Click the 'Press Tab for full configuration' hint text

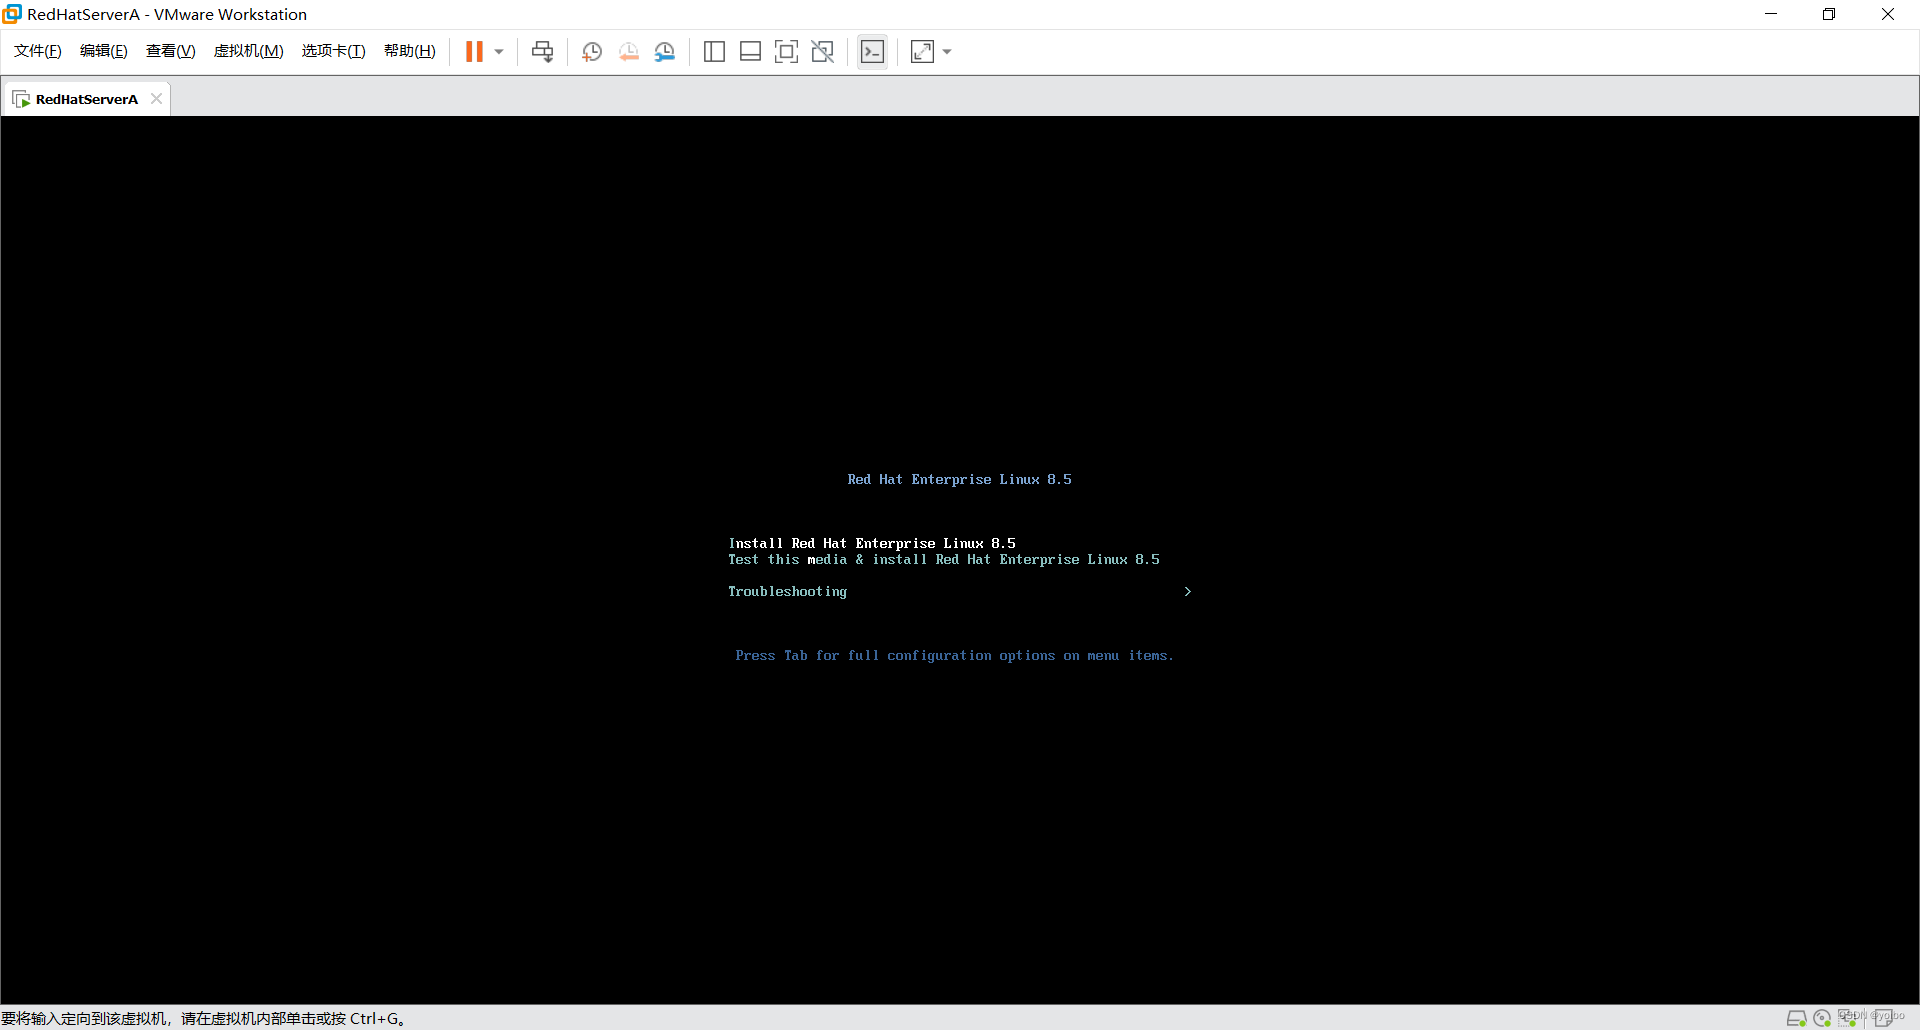[954, 655]
